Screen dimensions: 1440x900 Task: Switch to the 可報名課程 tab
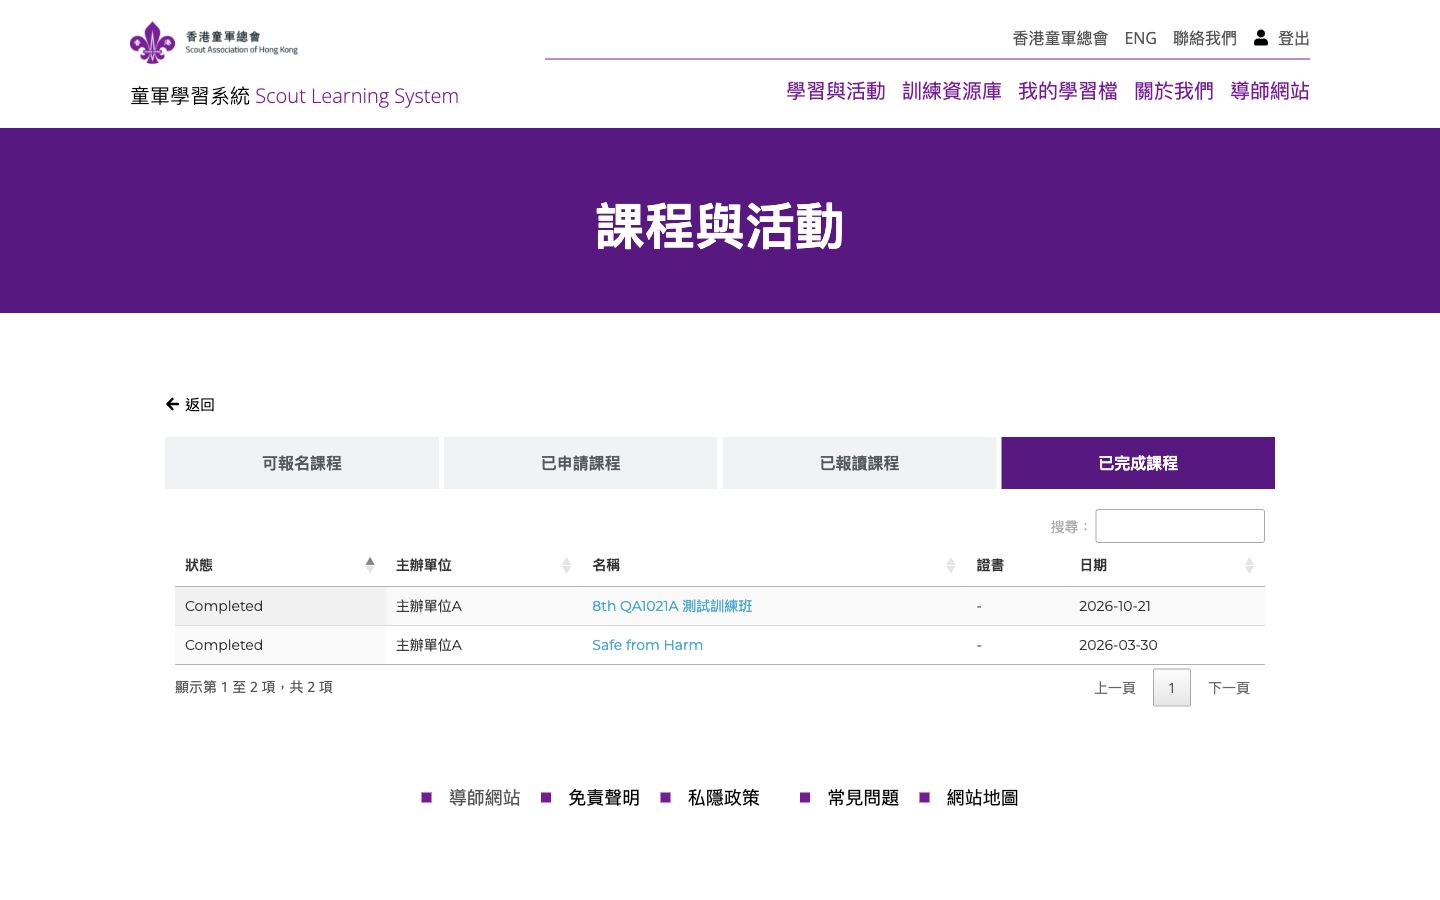click(302, 463)
